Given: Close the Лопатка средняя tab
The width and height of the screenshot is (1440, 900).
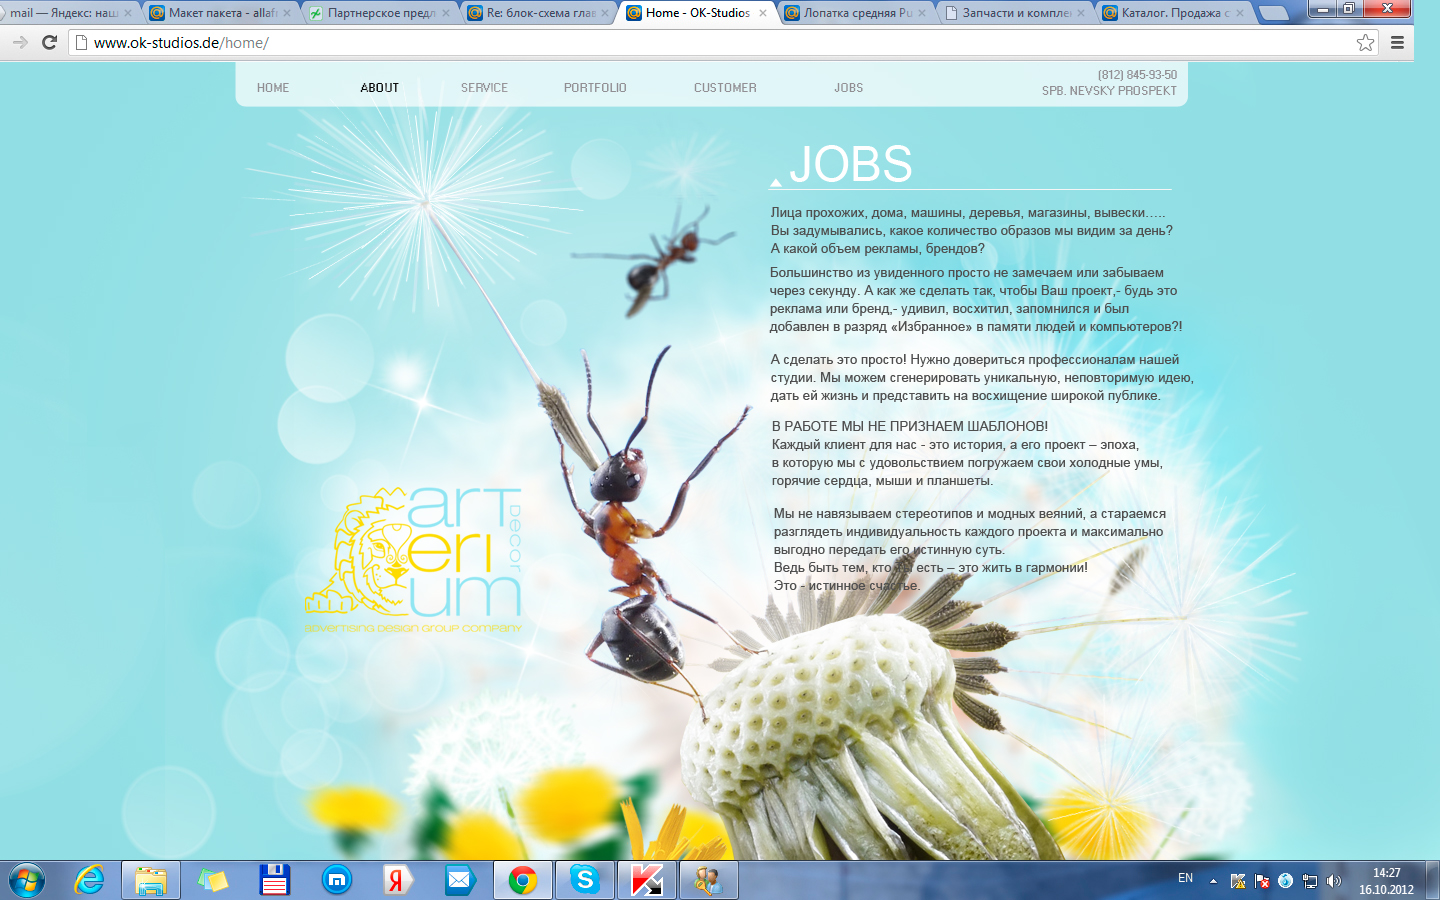Looking at the screenshot, I should tap(922, 13).
